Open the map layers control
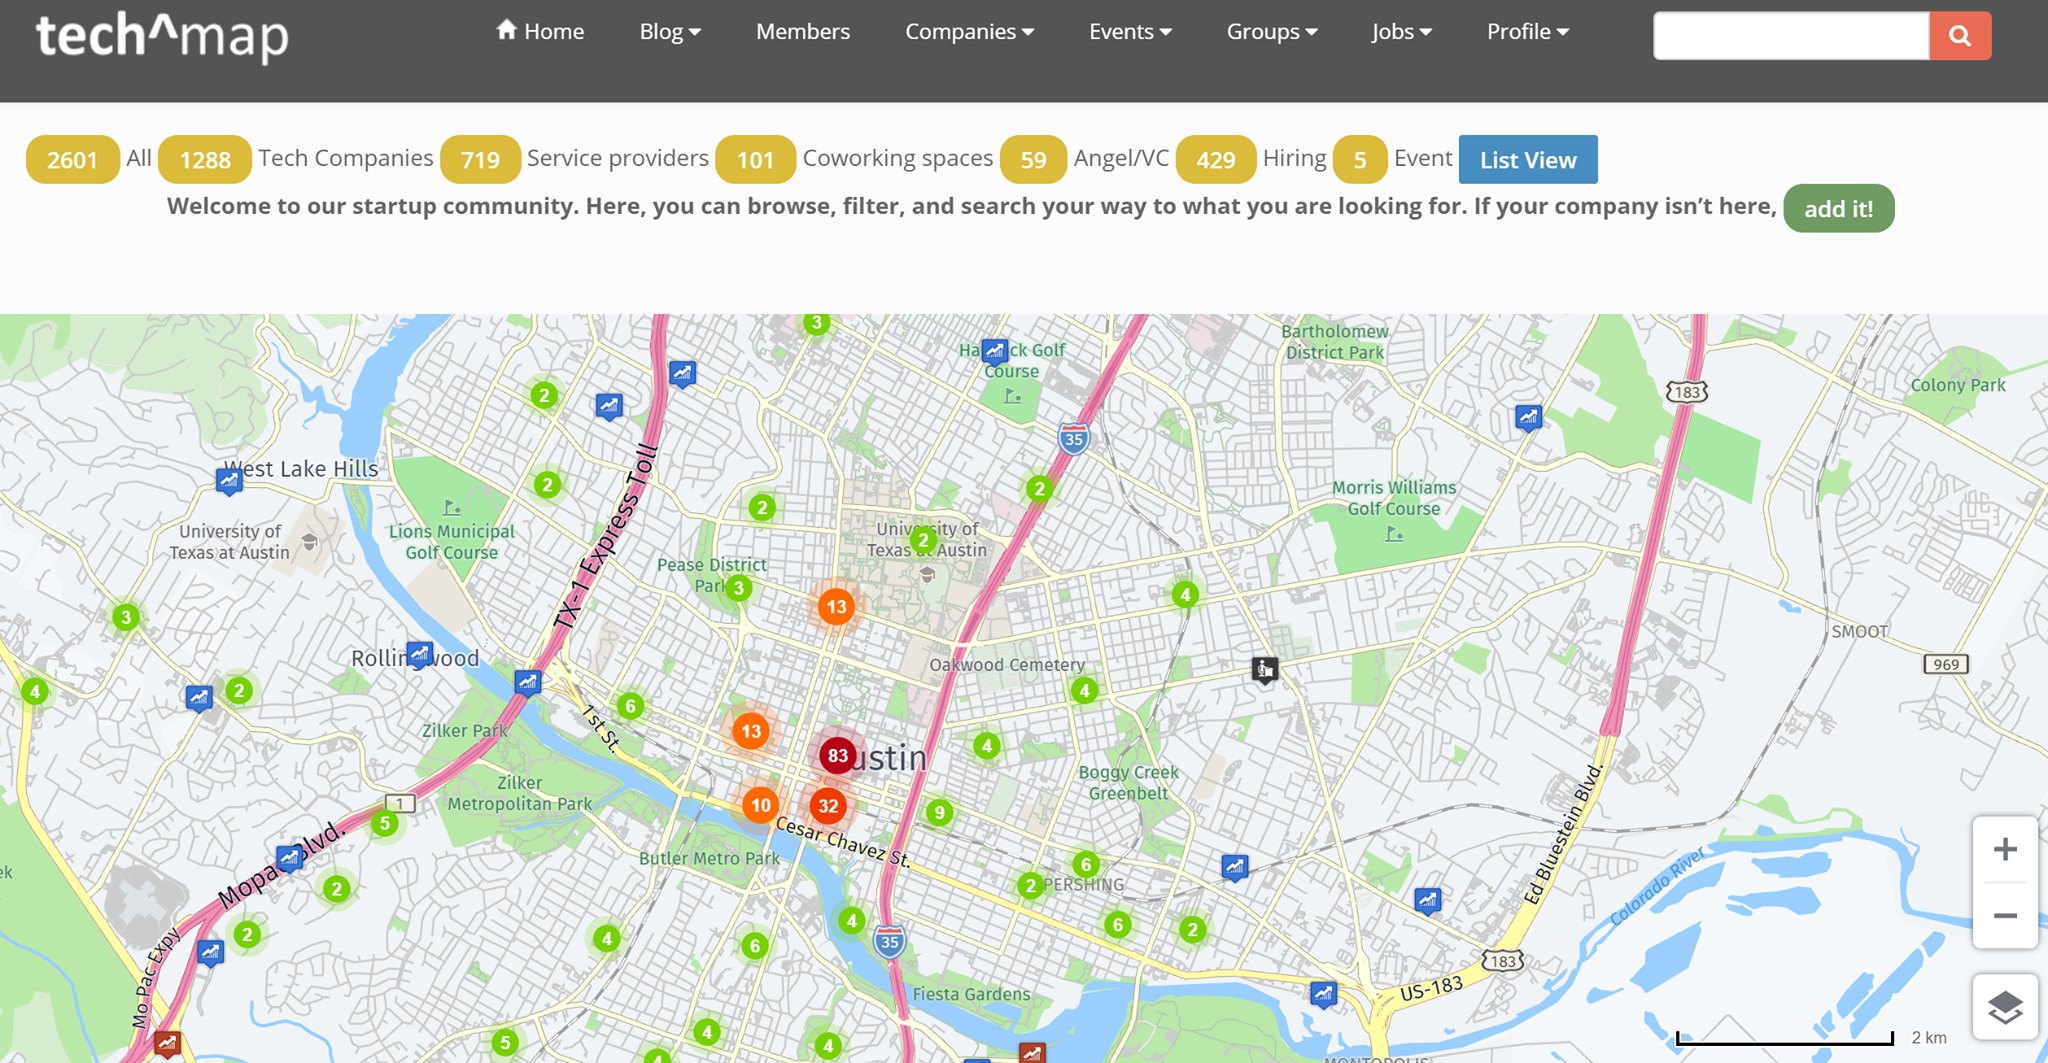 (2005, 1007)
